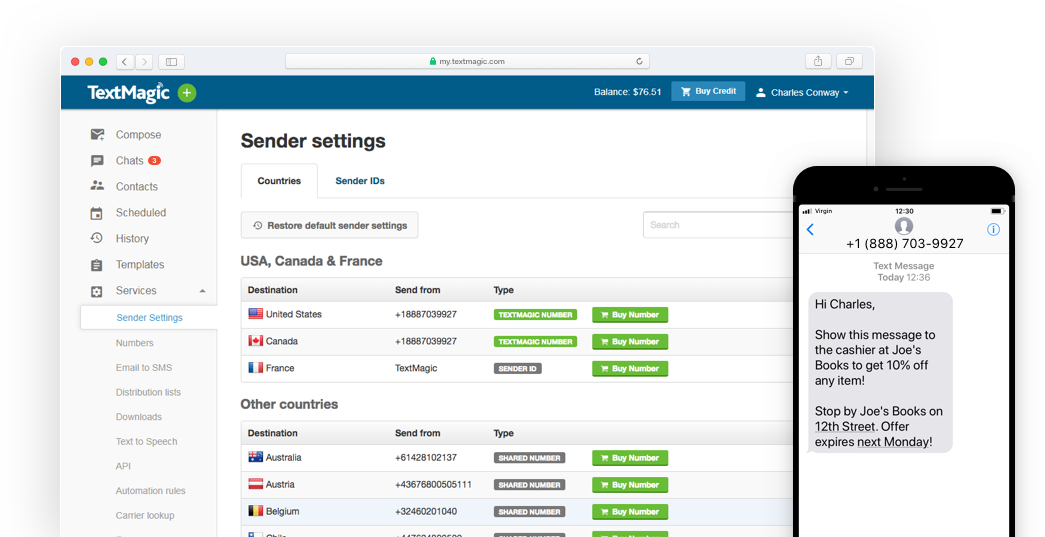Viewport: 1045px width, 537px height.
Task: Tap the back chevron on phone
Action: (x=810, y=230)
